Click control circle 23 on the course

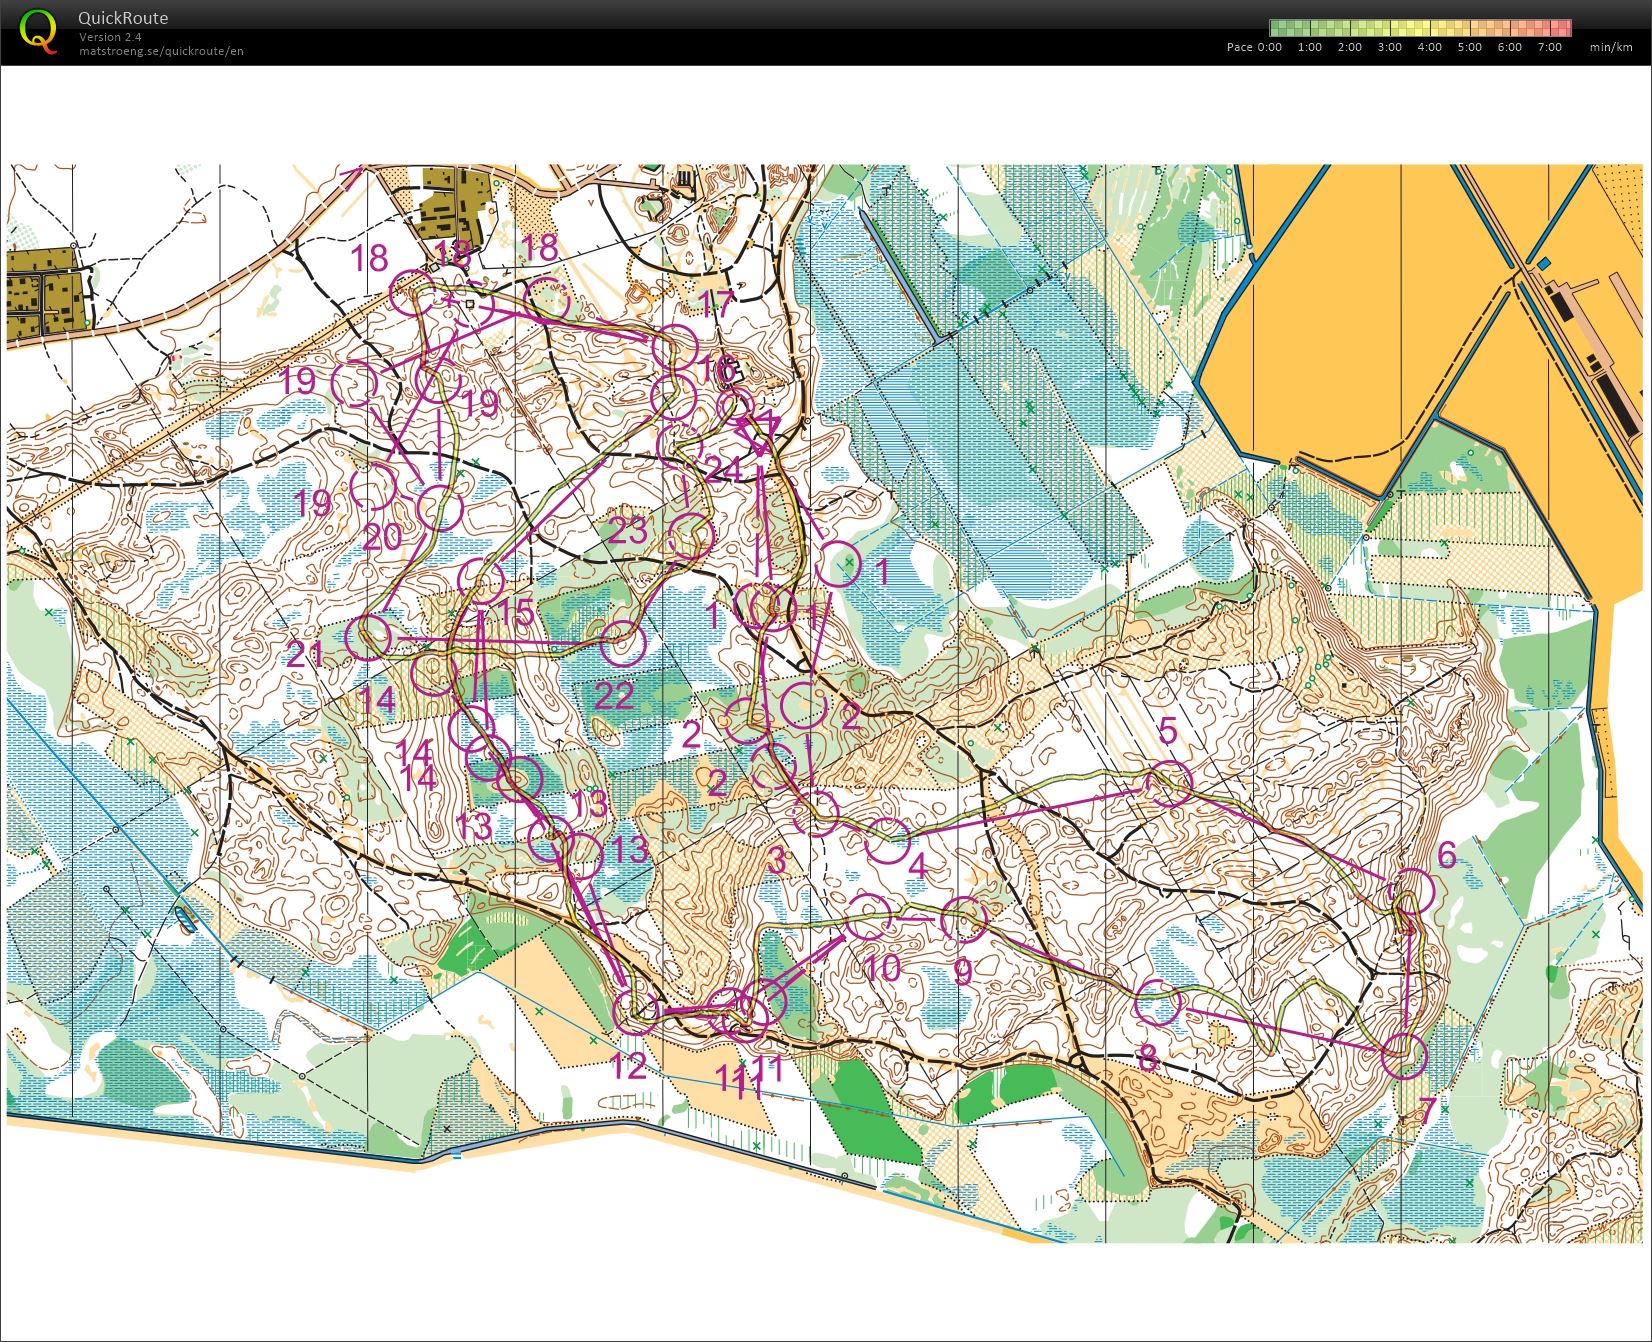691,537
